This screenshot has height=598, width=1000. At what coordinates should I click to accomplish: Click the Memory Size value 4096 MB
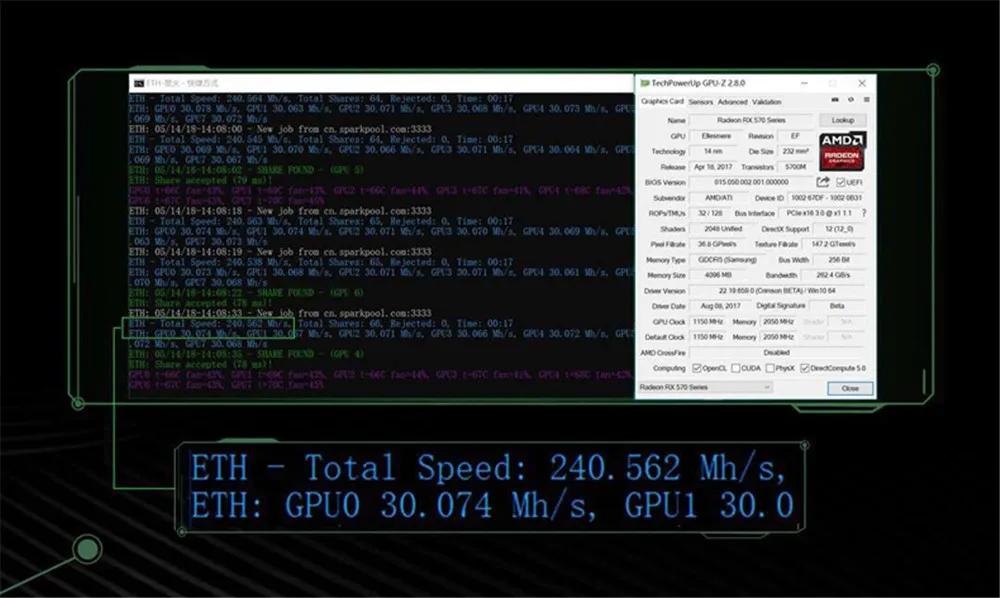718,275
